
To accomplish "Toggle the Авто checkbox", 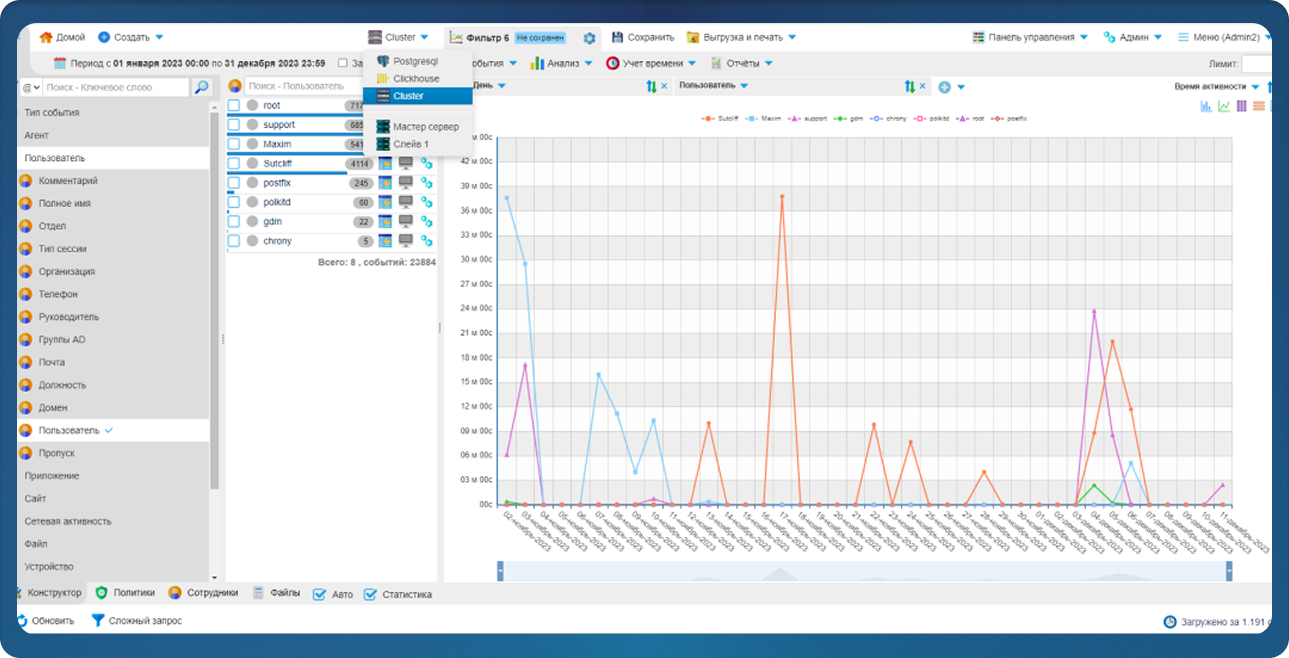I will [320, 594].
